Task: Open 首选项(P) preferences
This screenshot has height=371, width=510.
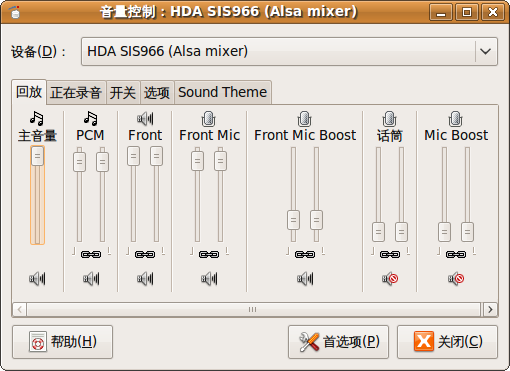Action: [338, 342]
